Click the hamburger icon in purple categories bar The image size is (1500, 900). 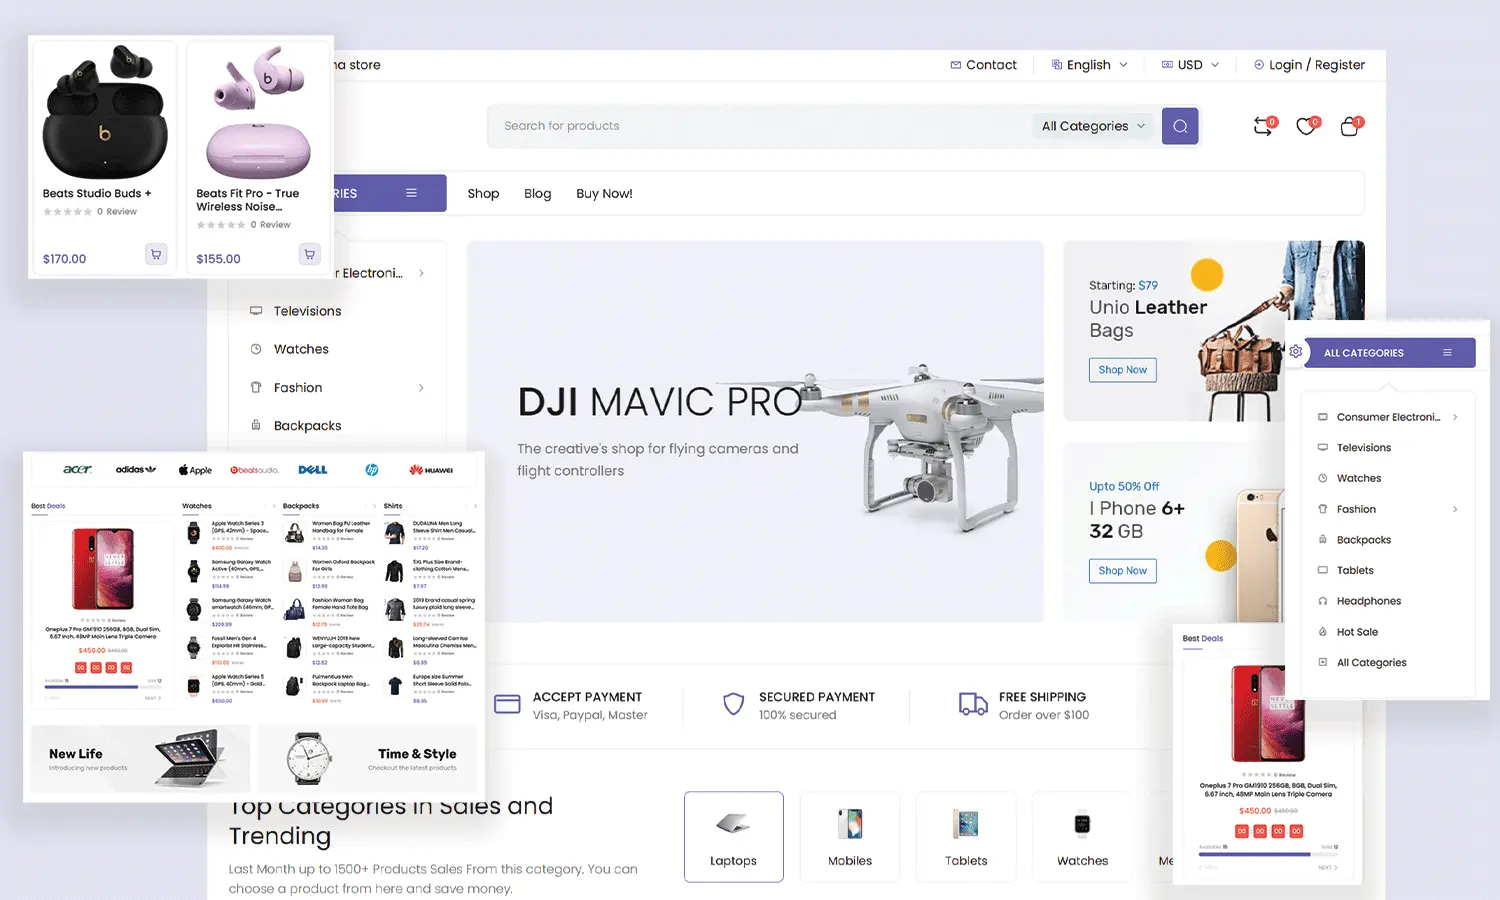(x=411, y=193)
